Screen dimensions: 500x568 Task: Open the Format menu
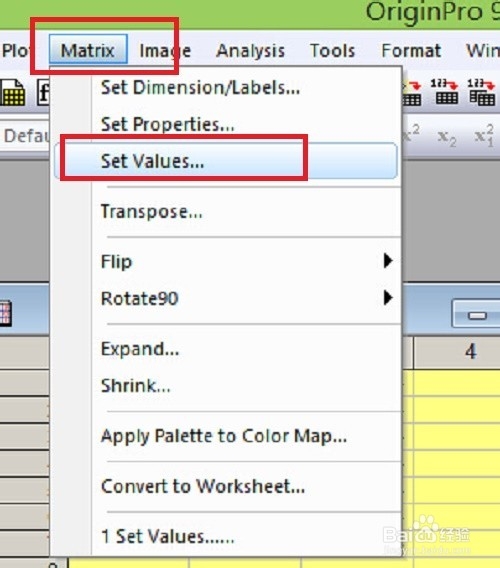(411, 50)
